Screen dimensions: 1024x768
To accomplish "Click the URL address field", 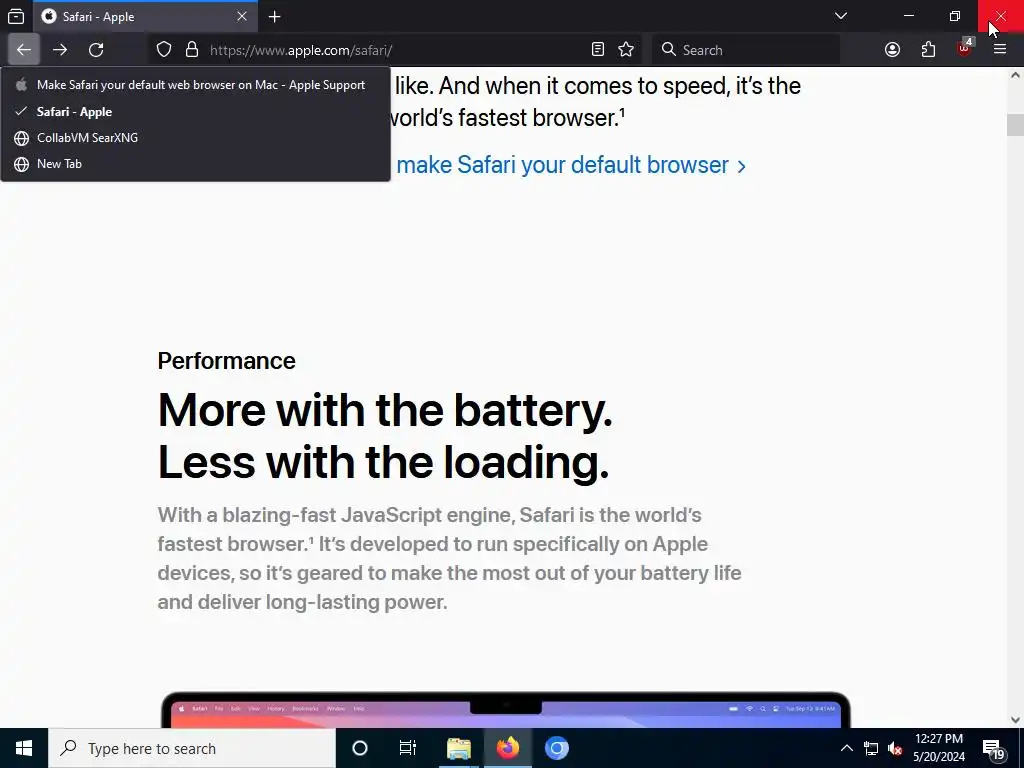I will tap(395, 50).
